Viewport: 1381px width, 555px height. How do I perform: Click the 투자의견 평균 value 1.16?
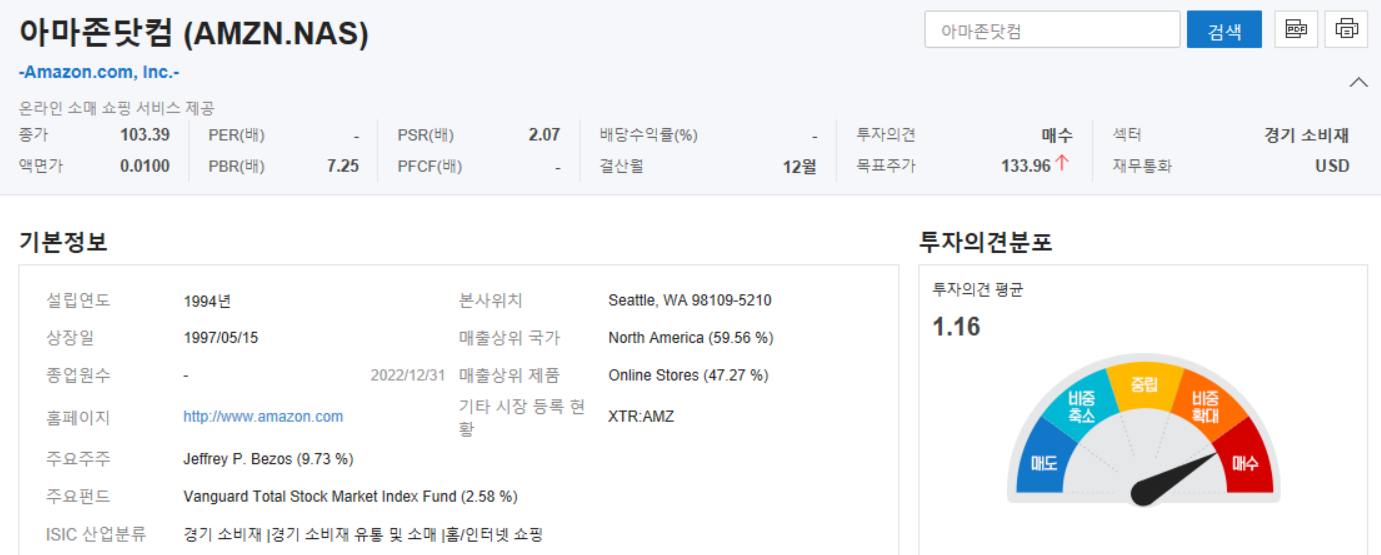956,327
